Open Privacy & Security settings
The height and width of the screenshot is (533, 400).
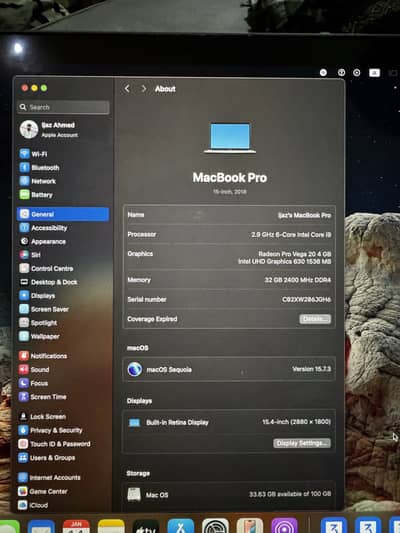click(x=51, y=430)
